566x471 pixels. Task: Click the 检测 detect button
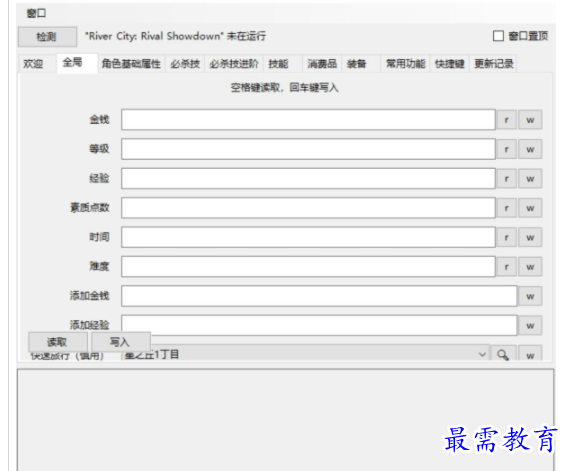(47, 36)
